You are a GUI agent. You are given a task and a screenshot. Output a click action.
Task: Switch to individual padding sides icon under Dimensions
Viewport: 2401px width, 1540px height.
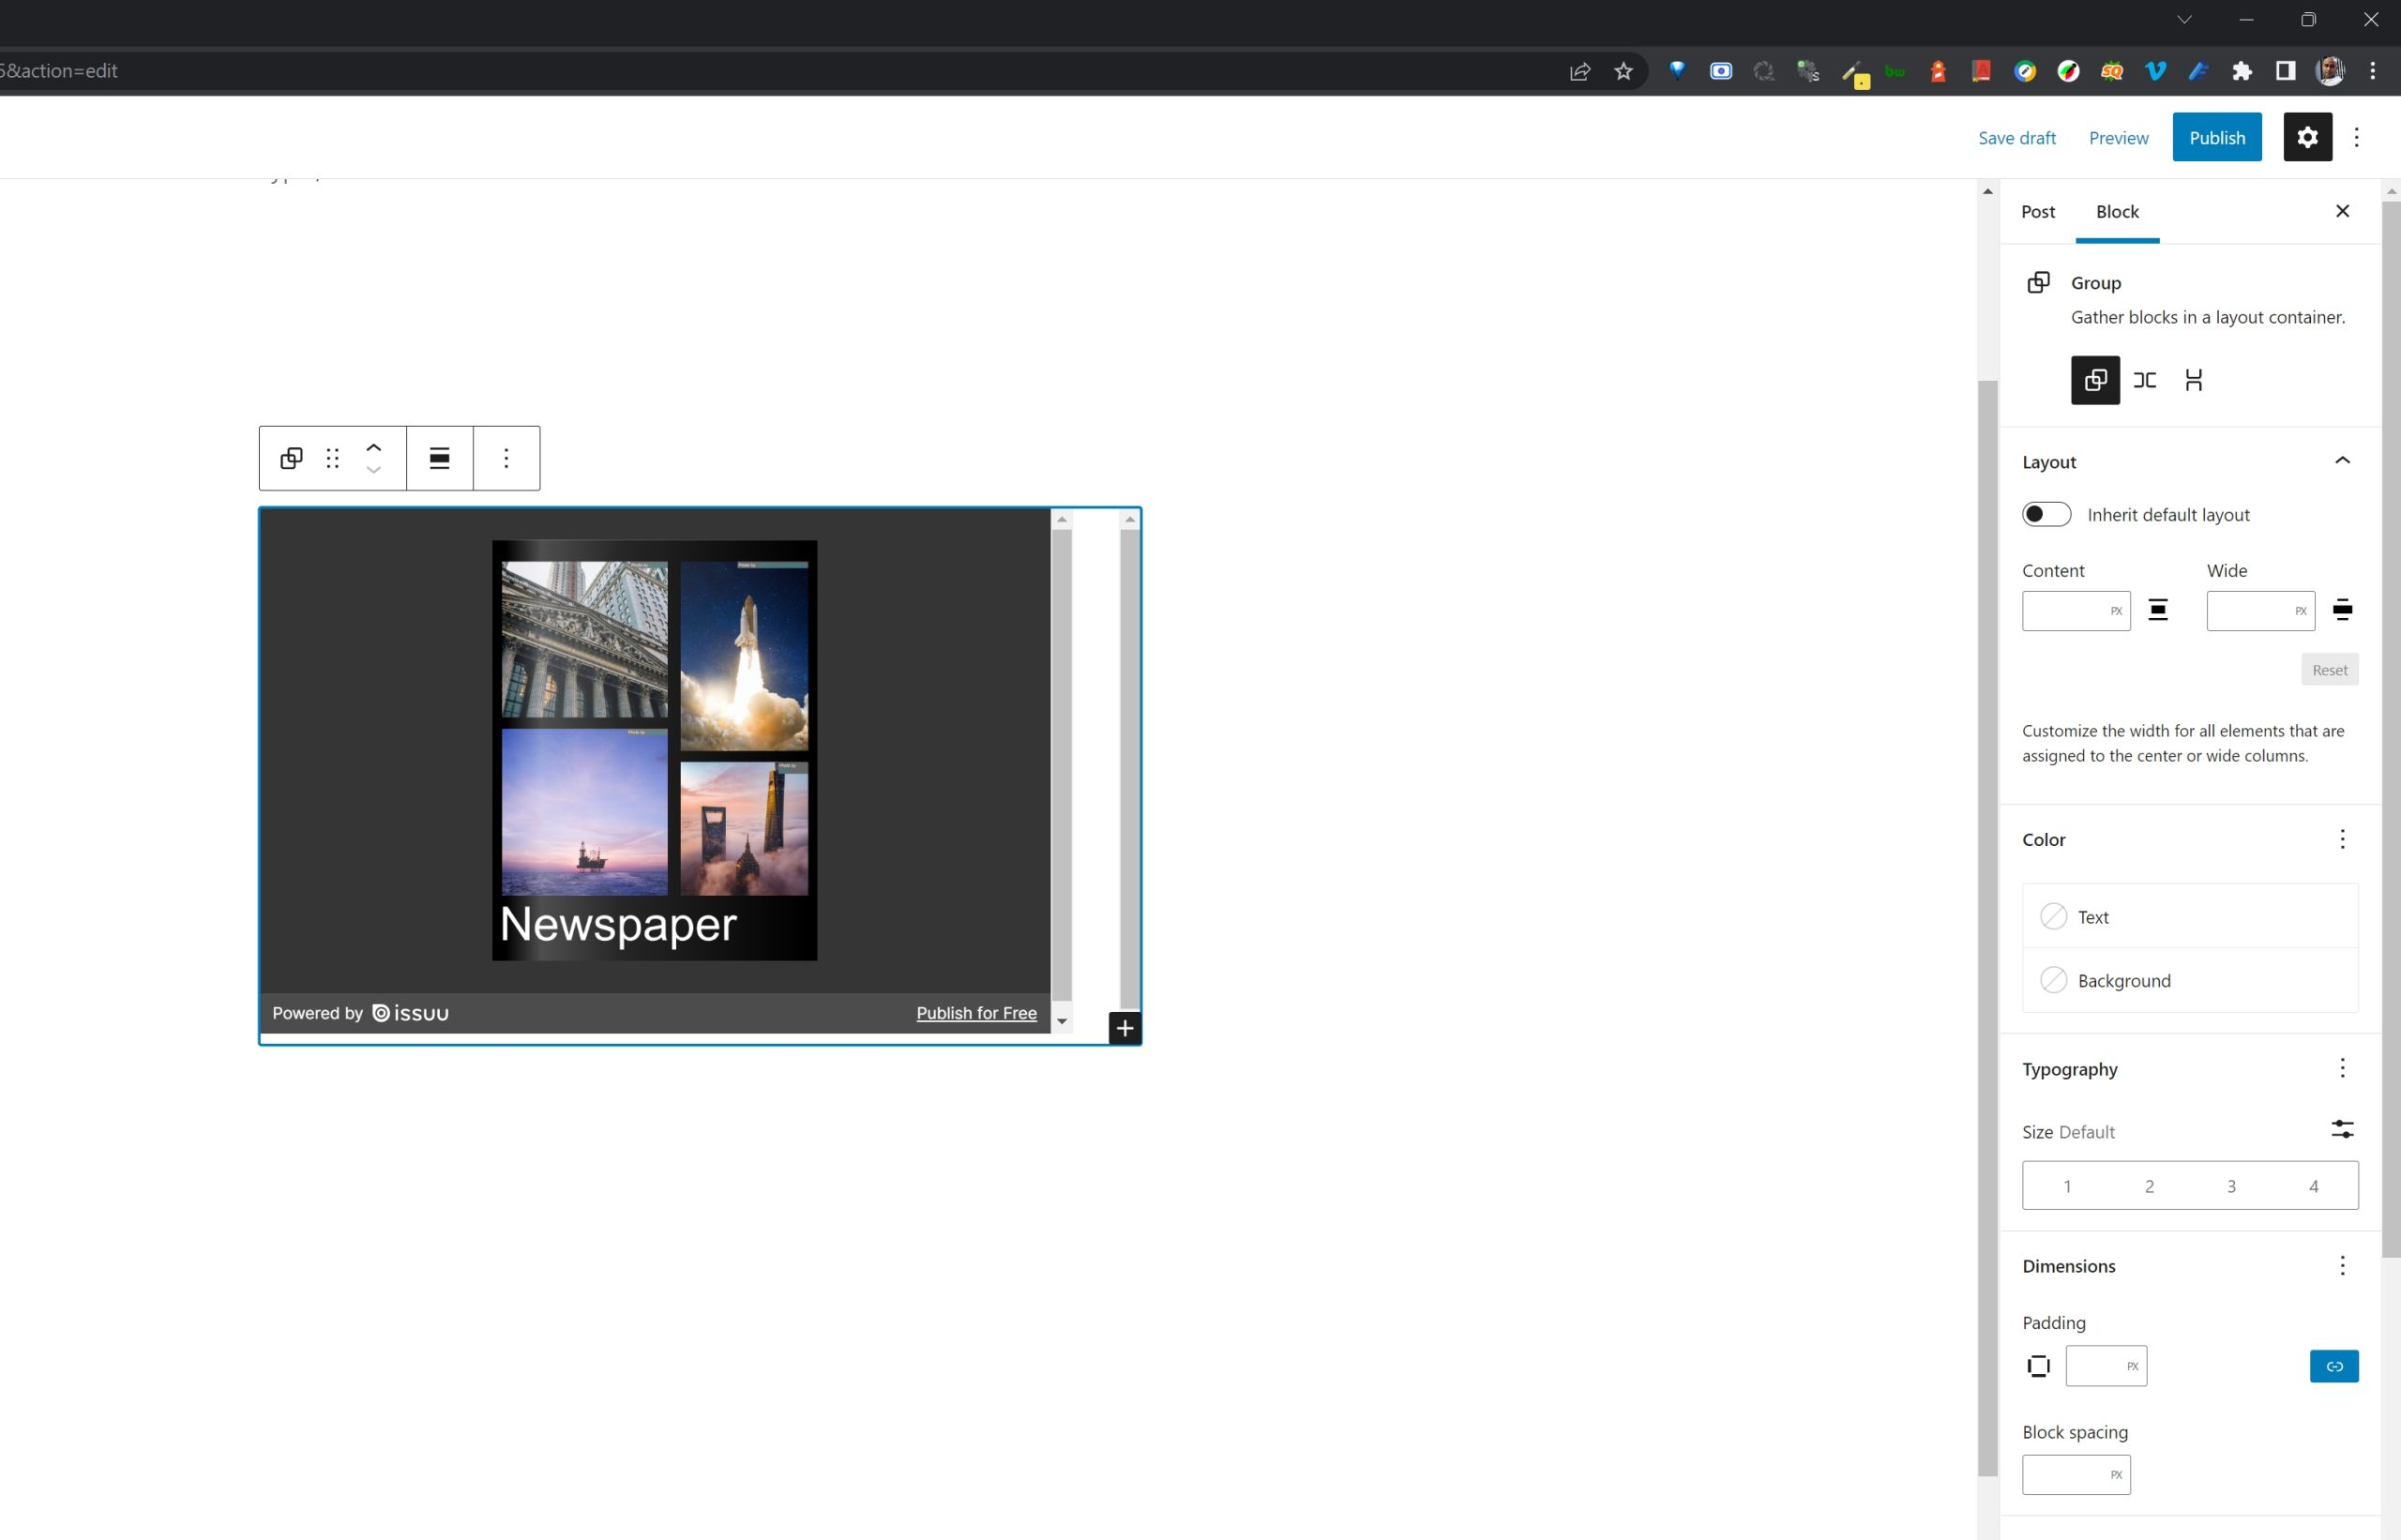click(2039, 1365)
